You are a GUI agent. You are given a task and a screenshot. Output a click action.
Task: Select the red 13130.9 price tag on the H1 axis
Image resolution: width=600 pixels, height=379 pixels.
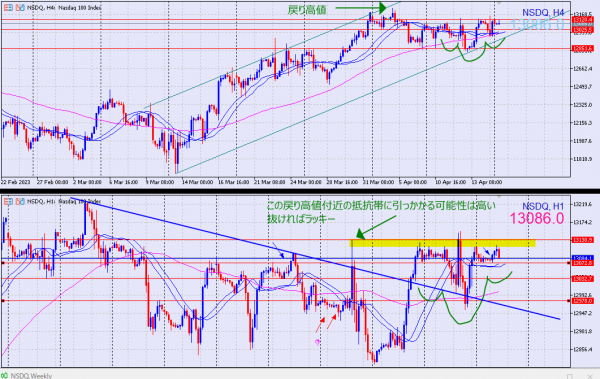pyautogui.click(x=583, y=240)
